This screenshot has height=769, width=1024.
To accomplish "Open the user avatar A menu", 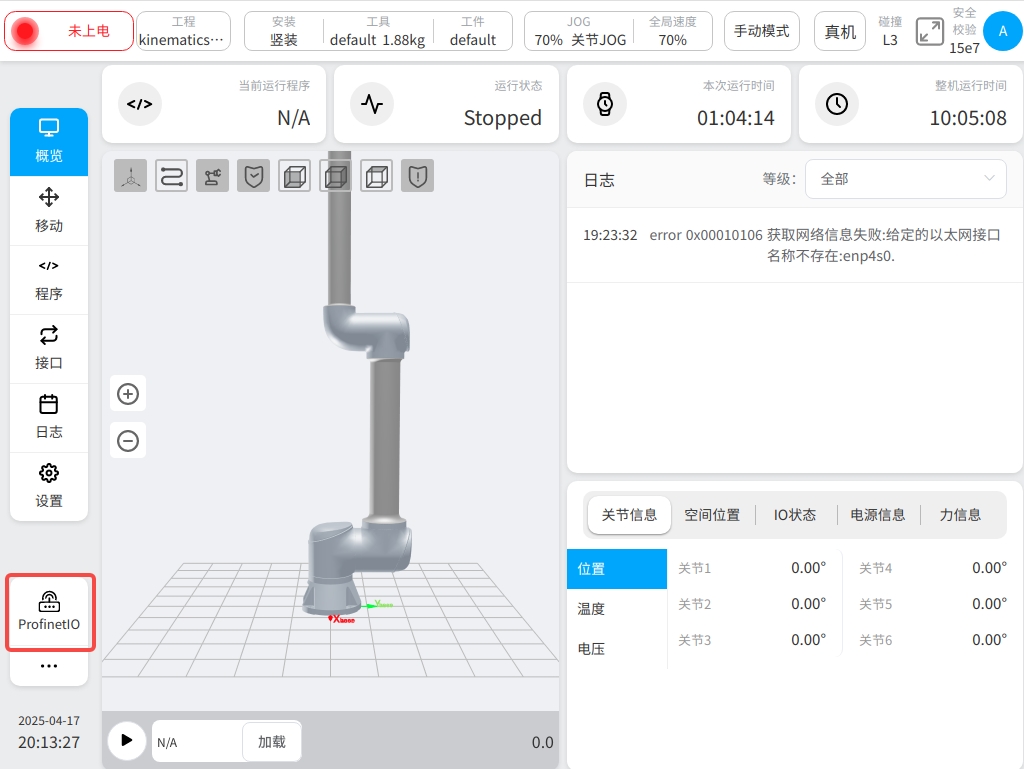I will [x=1002, y=31].
